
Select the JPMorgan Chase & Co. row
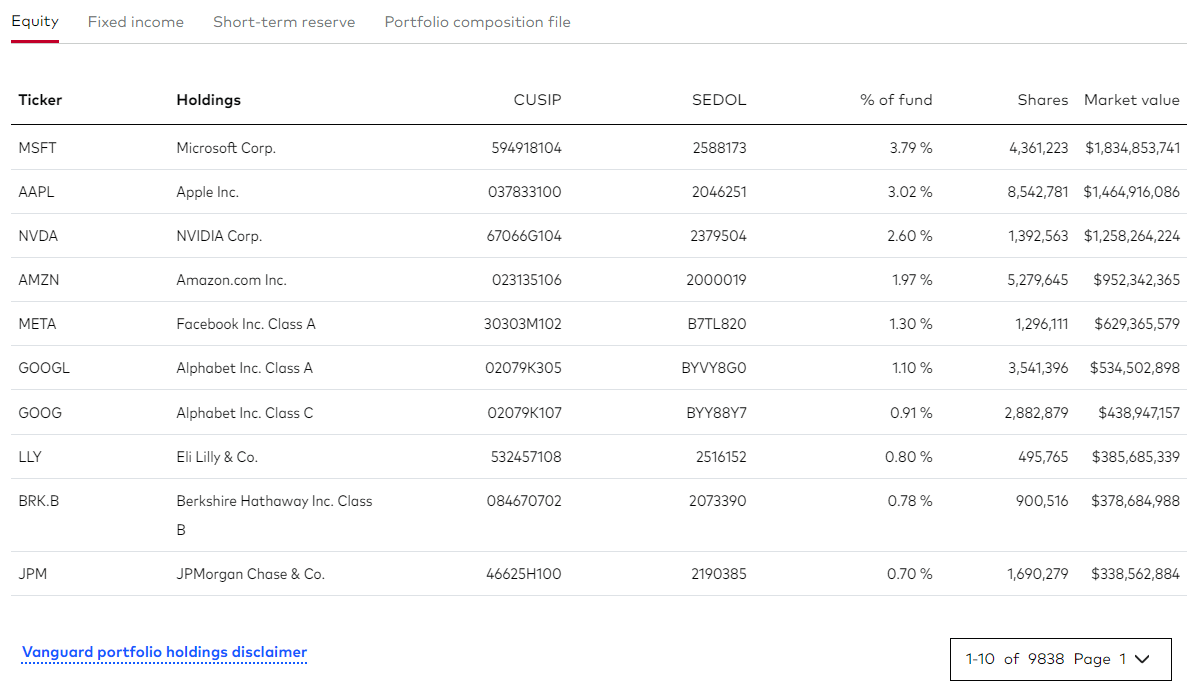(250, 574)
